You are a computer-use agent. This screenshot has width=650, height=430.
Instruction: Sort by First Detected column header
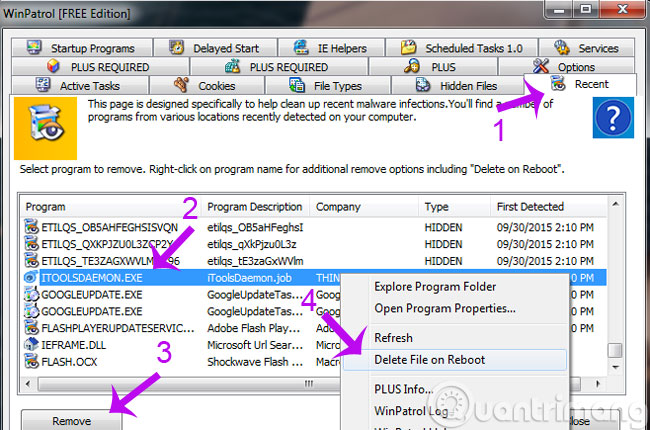pyautogui.click(x=549, y=206)
